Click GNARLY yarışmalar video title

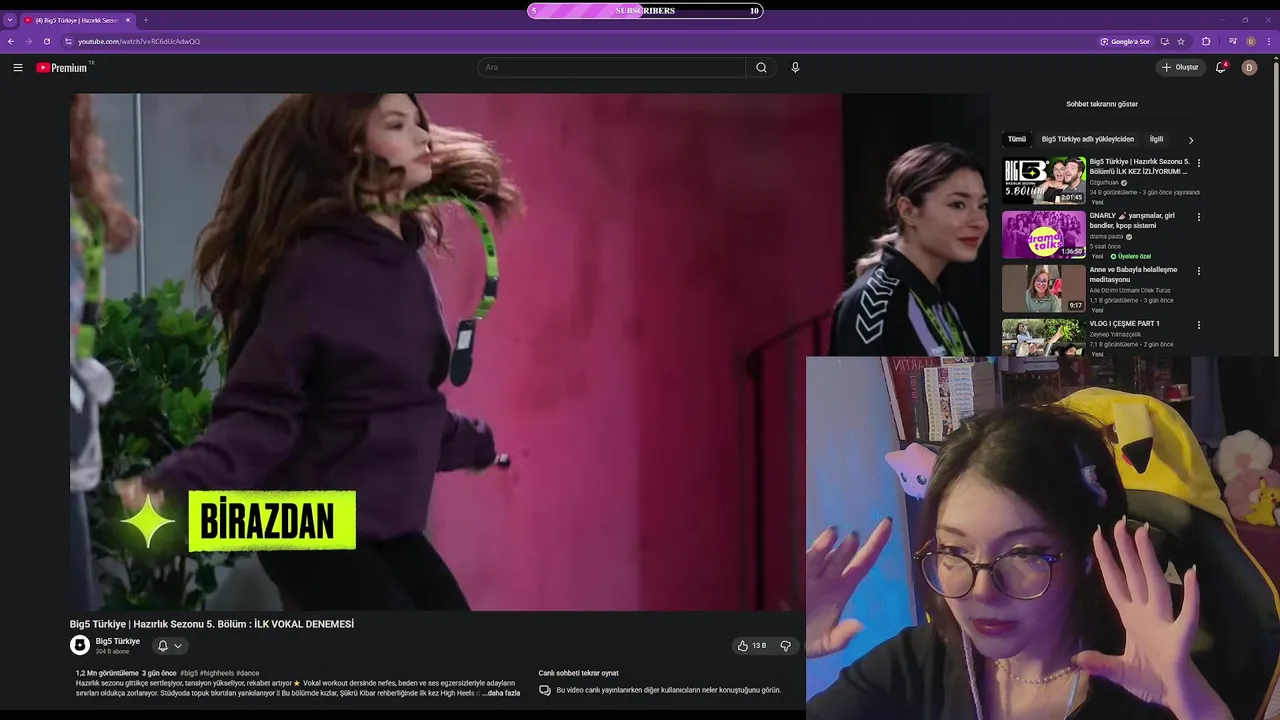click(1132, 220)
